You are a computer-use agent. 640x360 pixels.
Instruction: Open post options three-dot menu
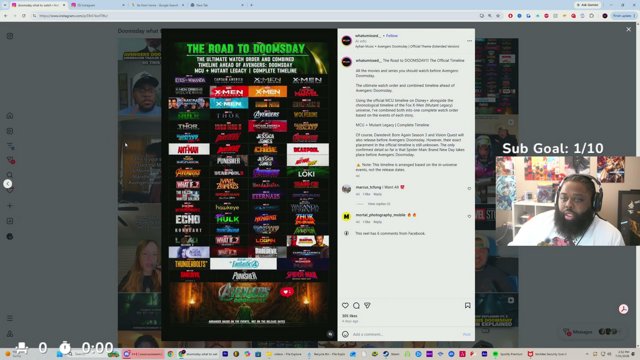point(469,41)
